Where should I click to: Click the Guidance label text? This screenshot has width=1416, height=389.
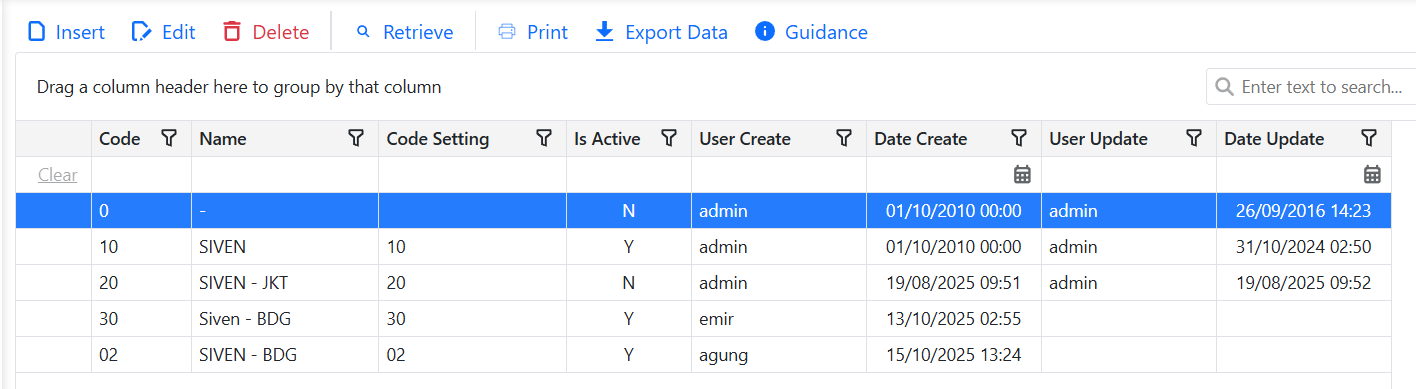coord(826,32)
